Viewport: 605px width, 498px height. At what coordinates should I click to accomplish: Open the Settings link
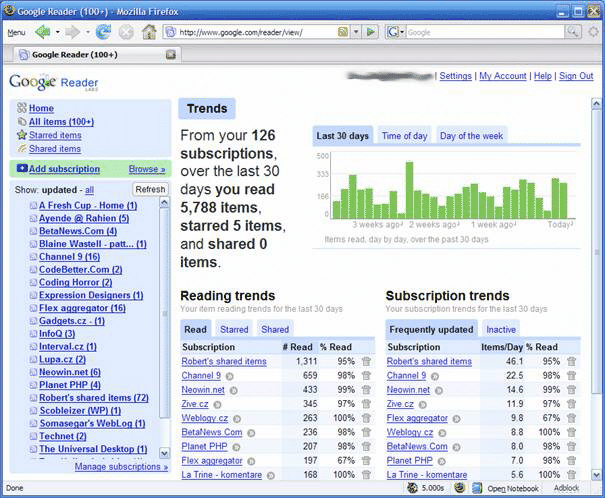[455, 76]
